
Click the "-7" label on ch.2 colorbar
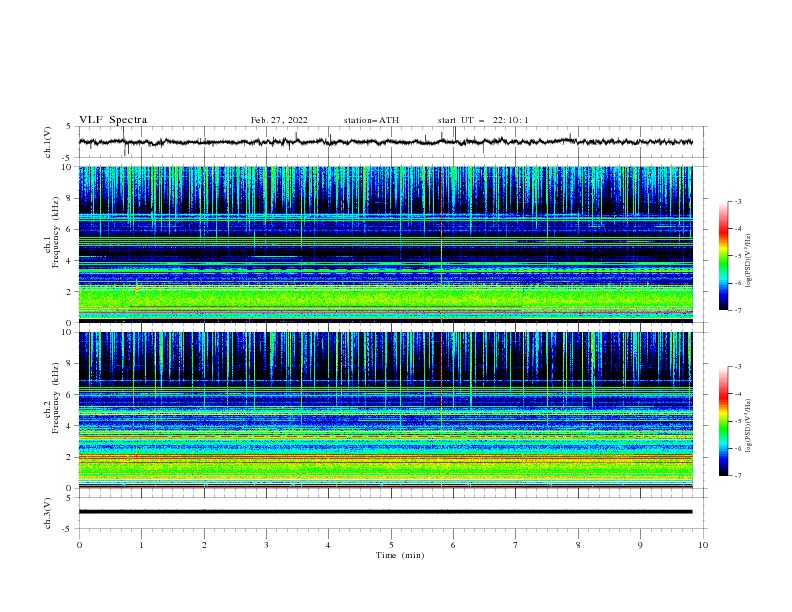coord(737,475)
